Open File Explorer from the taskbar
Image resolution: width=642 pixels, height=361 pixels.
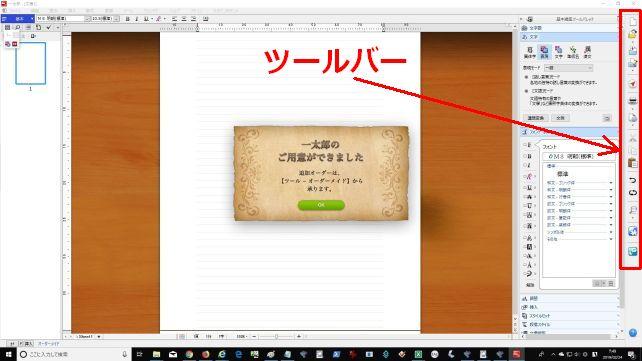click(x=156, y=354)
